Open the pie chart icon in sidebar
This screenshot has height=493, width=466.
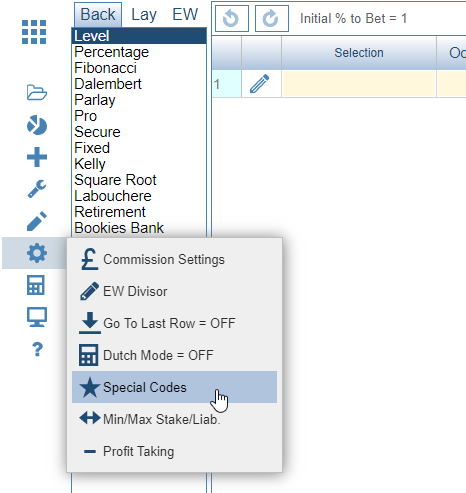coord(37,125)
